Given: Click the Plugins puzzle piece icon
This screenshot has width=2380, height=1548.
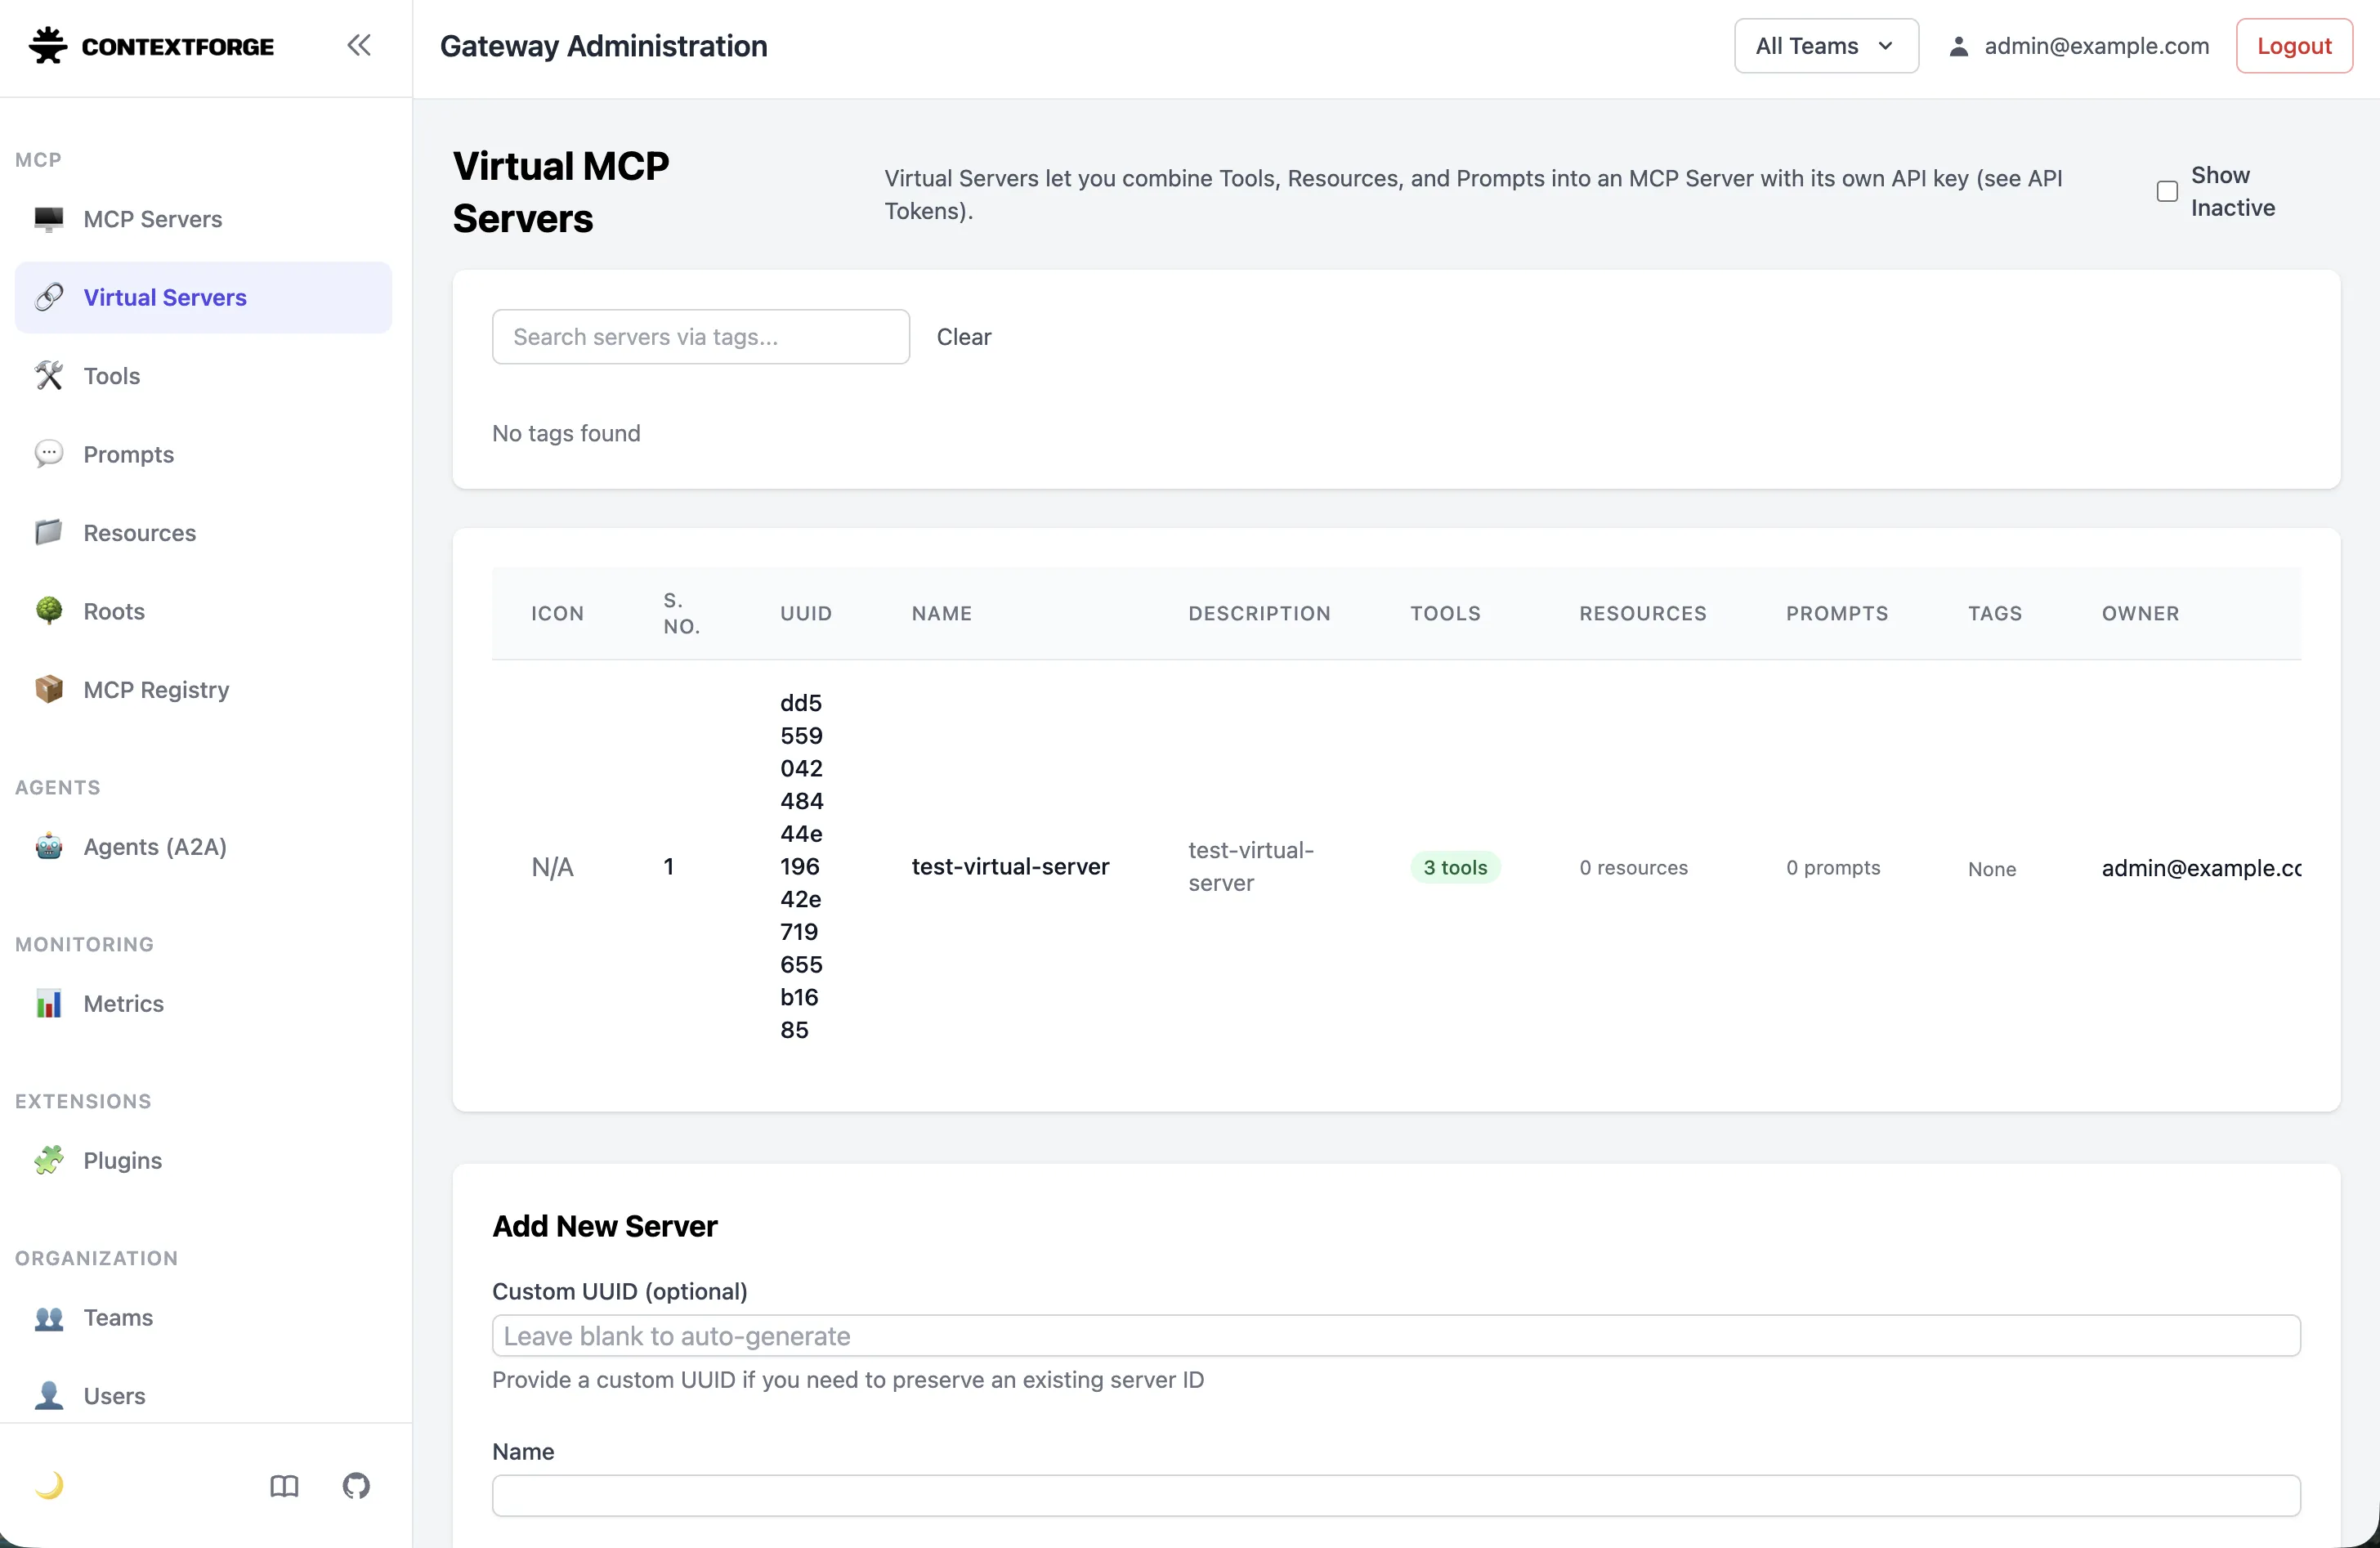Looking at the screenshot, I should 49,1160.
